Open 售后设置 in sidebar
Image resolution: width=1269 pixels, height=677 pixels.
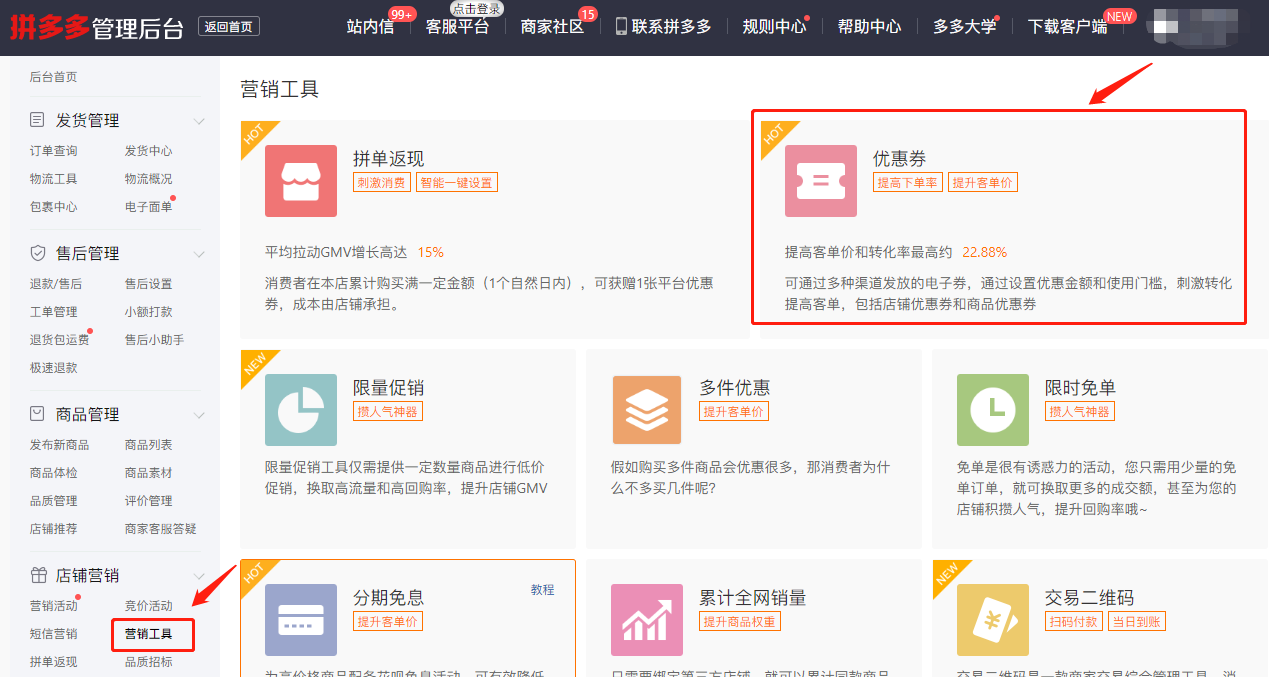pos(148,284)
